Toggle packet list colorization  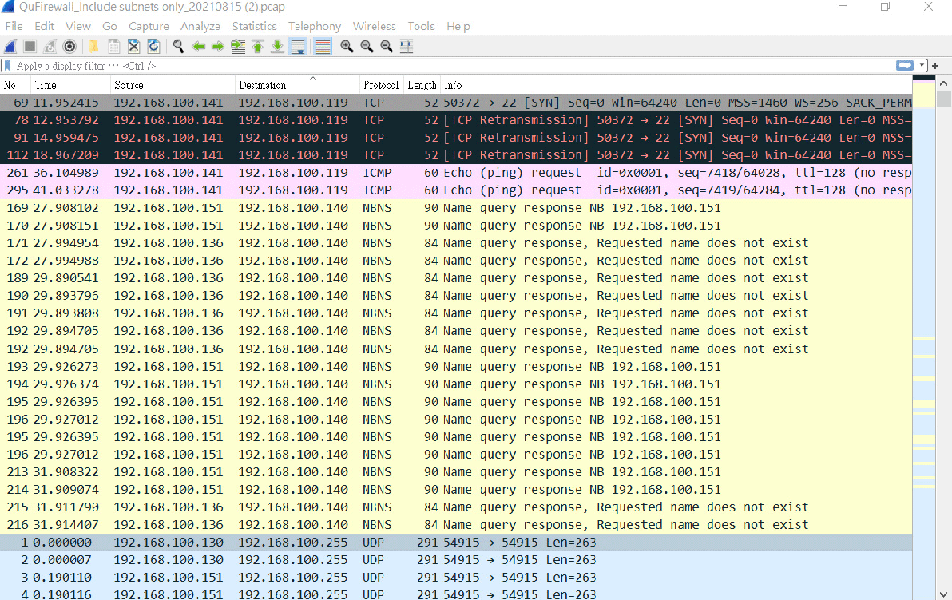tap(322, 47)
